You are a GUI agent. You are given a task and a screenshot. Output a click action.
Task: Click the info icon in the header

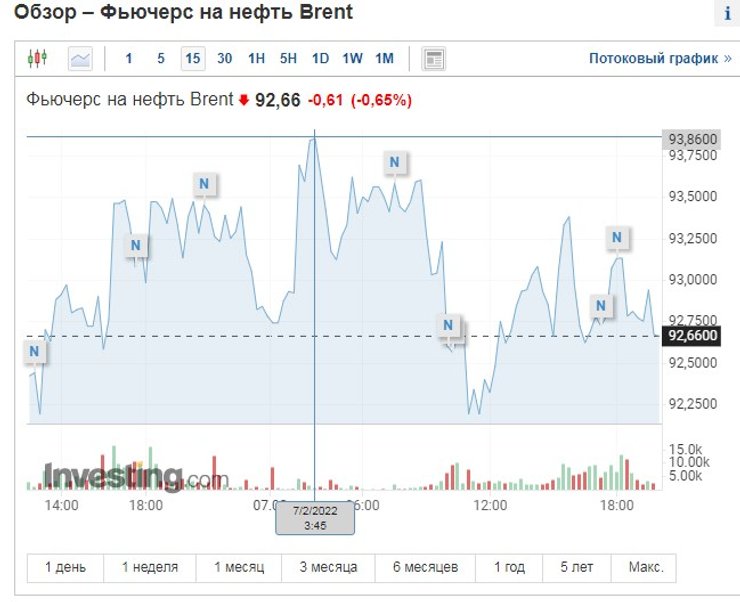pyautogui.click(x=727, y=14)
